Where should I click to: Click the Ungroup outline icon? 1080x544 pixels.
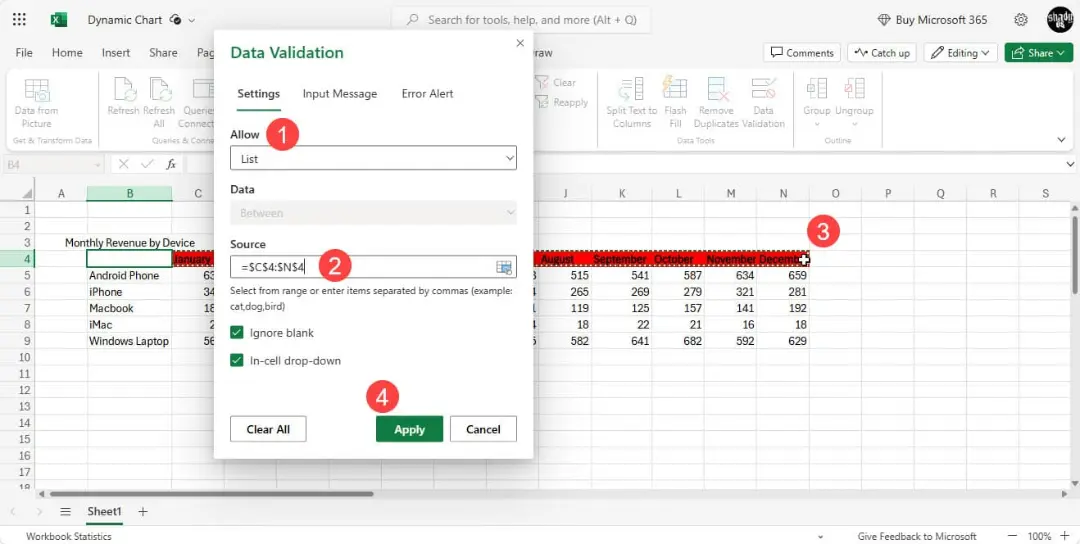click(x=855, y=89)
